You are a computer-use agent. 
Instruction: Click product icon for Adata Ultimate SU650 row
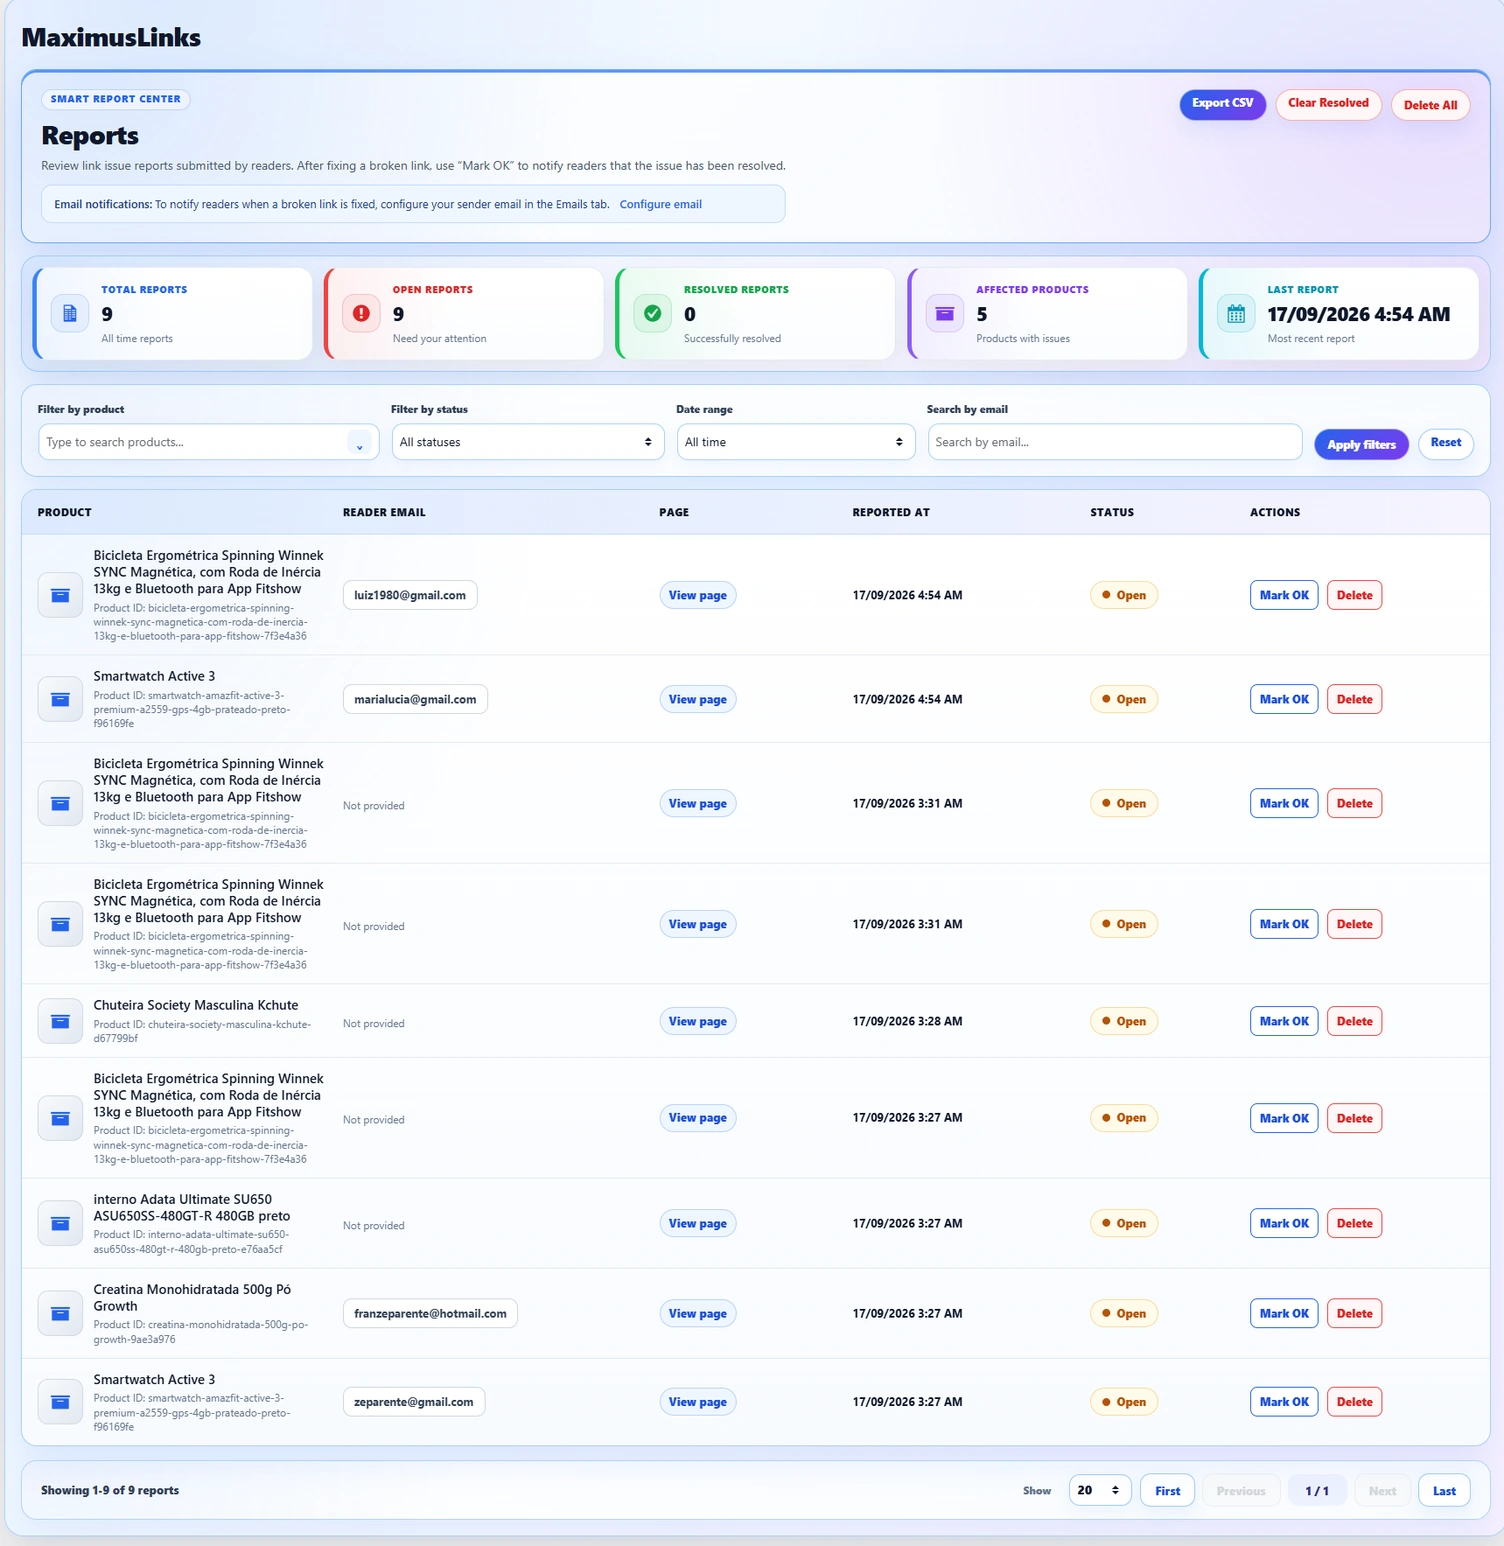click(60, 1223)
